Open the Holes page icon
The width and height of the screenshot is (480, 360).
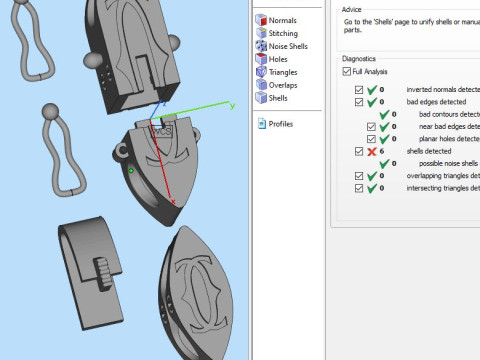tap(261, 59)
